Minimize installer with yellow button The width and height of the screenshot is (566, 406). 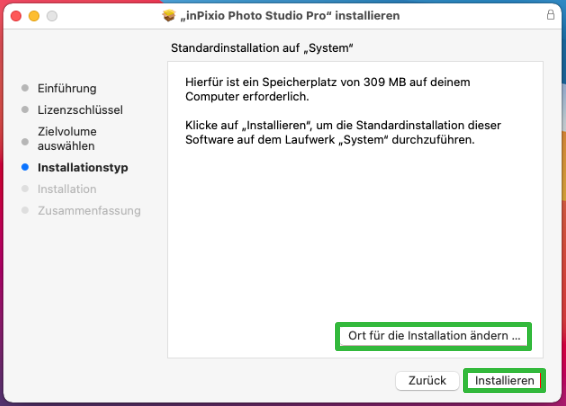click(34, 16)
